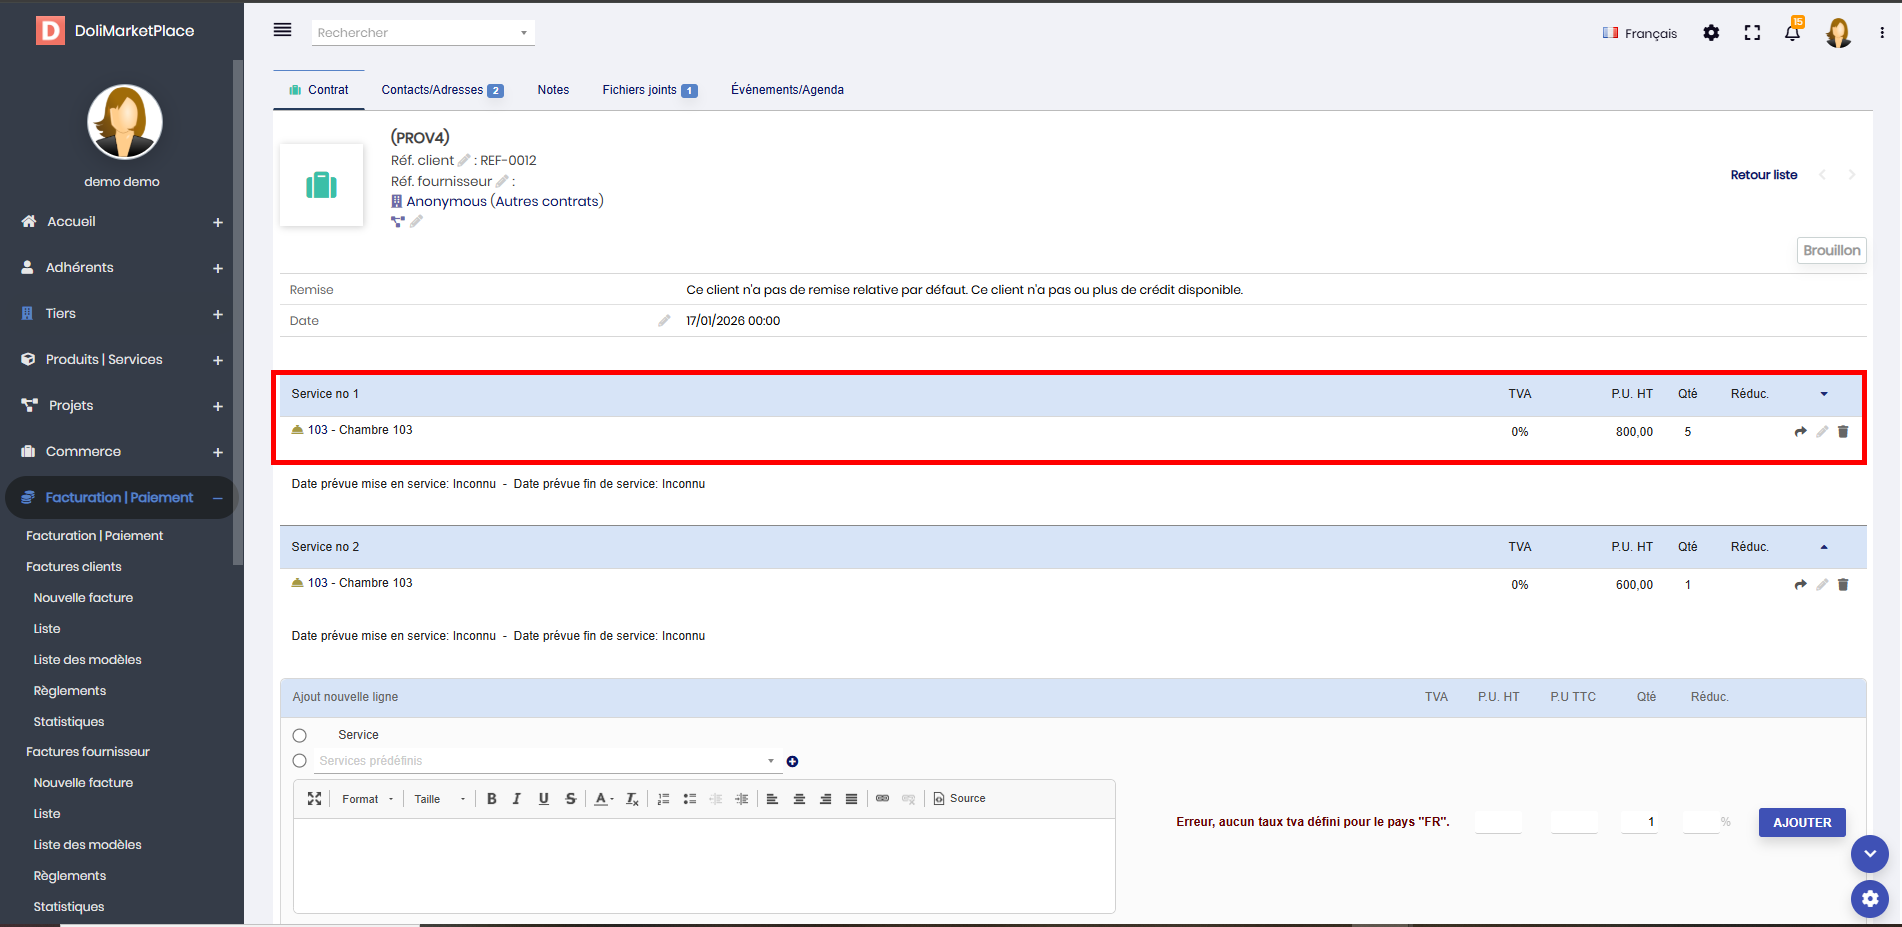Viewport: 1902px width, 927px height.
Task: Toggle italic formatting in editor
Action: (x=517, y=799)
